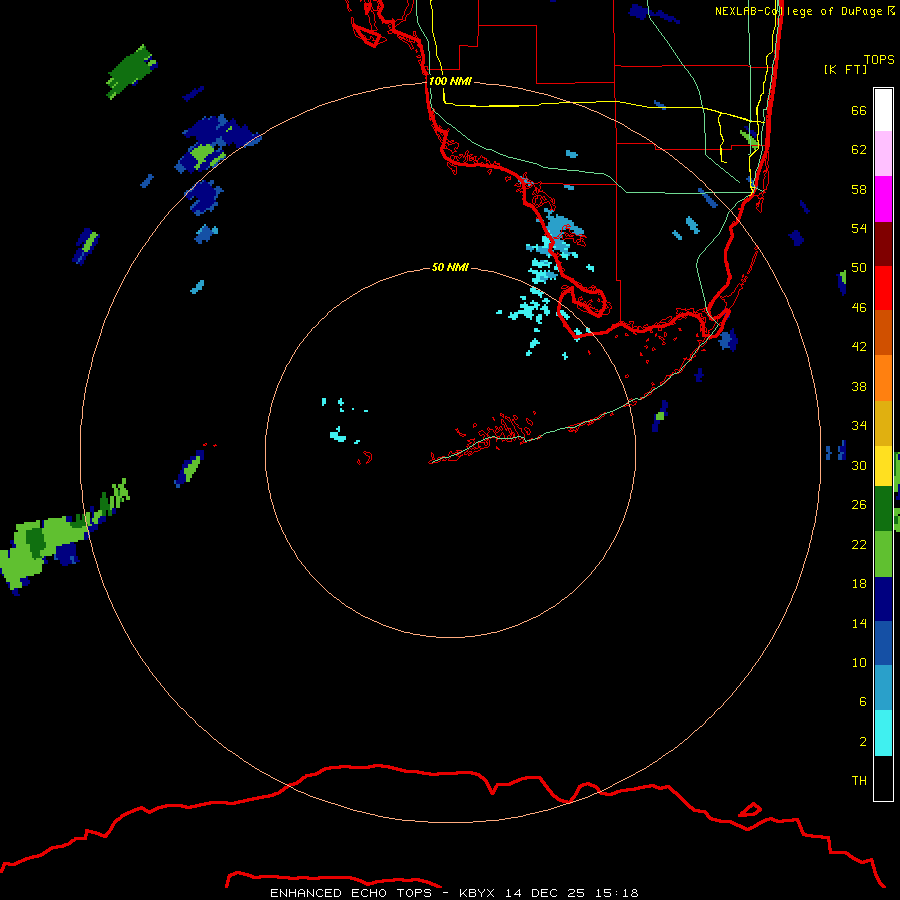Click the '62' legend value

pos(859,150)
